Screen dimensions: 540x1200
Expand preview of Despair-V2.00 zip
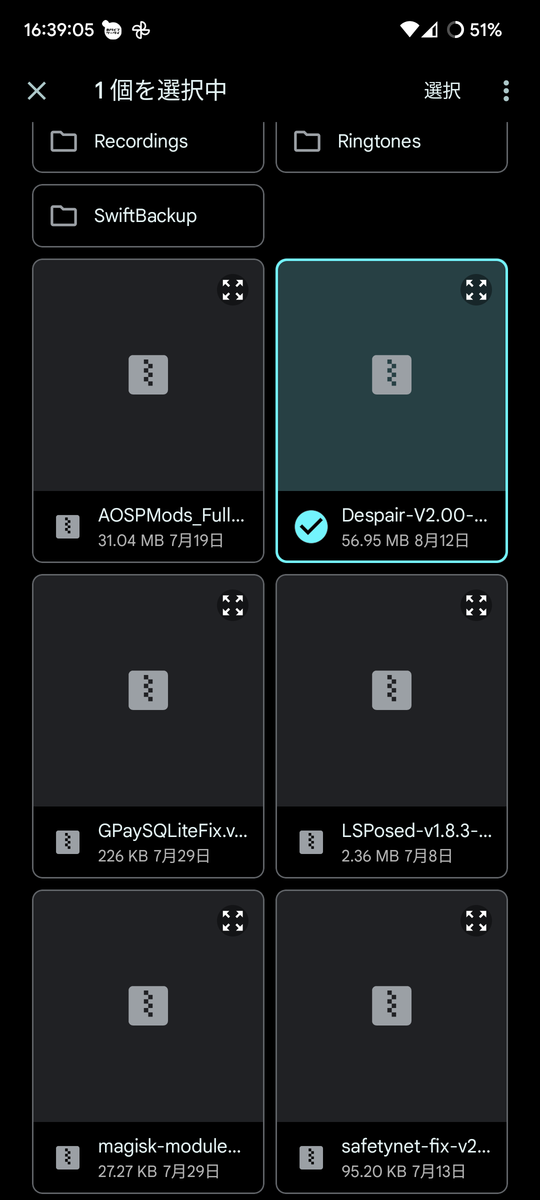[x=476, y=290]
